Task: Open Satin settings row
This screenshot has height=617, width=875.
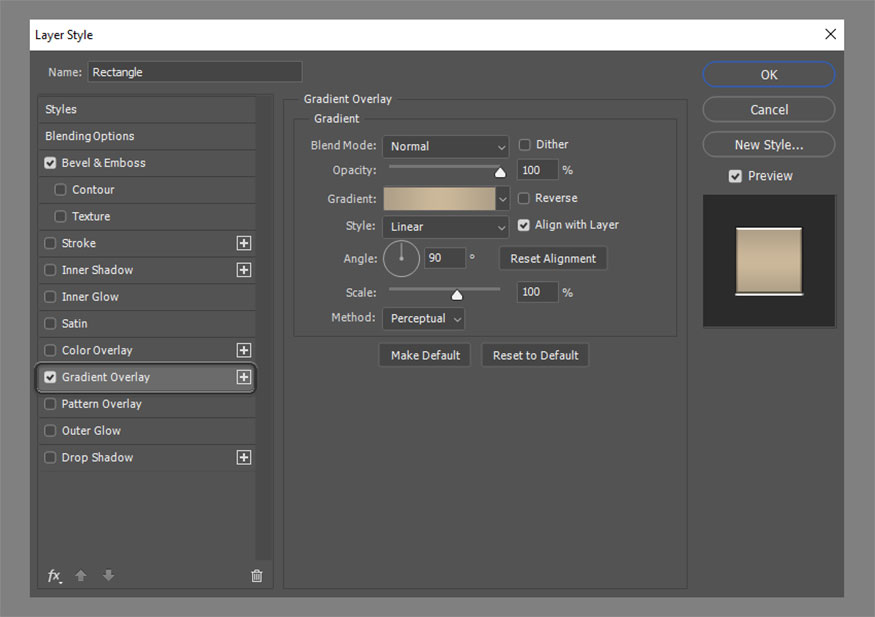Action: (147, 324)
